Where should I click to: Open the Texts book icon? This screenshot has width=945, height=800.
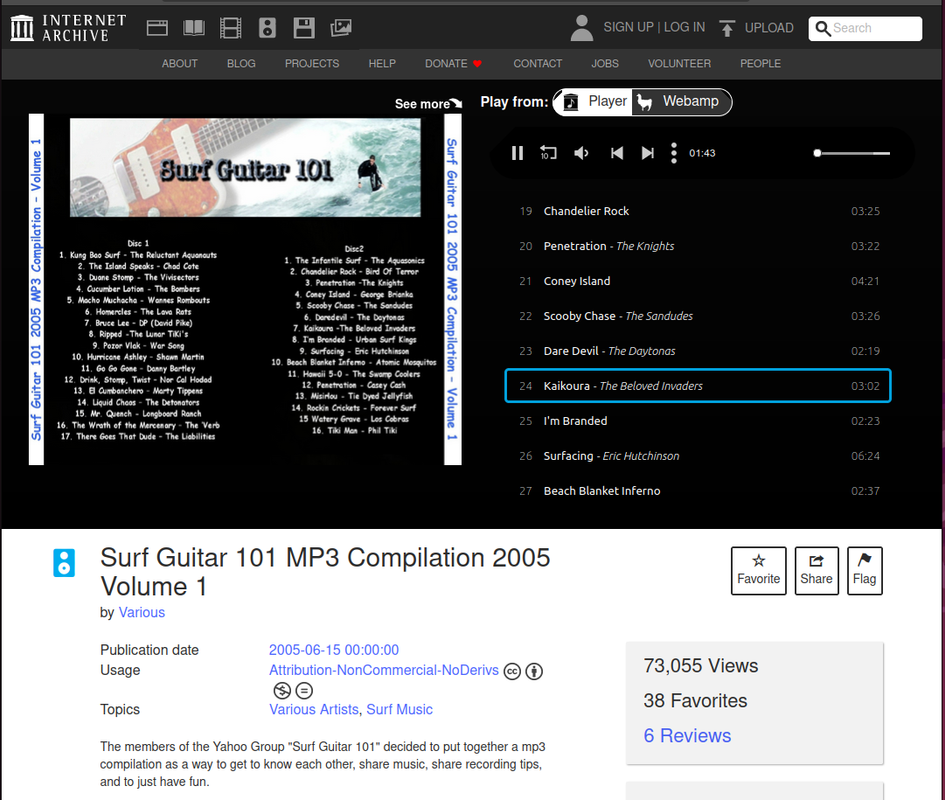click(x=194, y=28)
